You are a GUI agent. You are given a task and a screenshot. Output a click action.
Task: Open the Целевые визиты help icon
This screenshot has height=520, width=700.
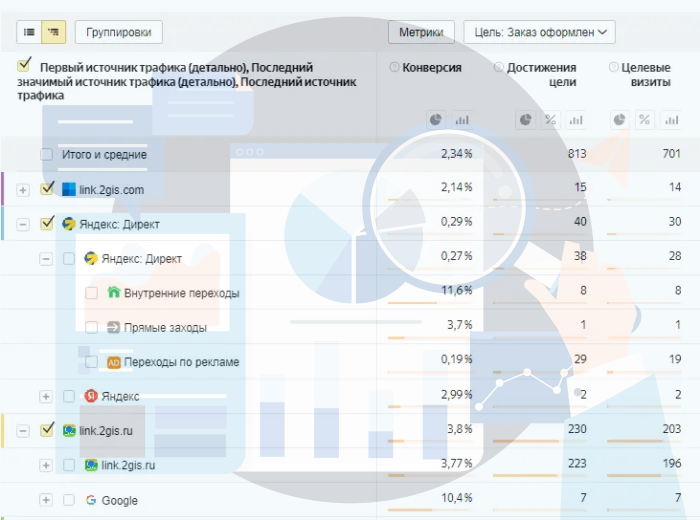click(614, 67)
